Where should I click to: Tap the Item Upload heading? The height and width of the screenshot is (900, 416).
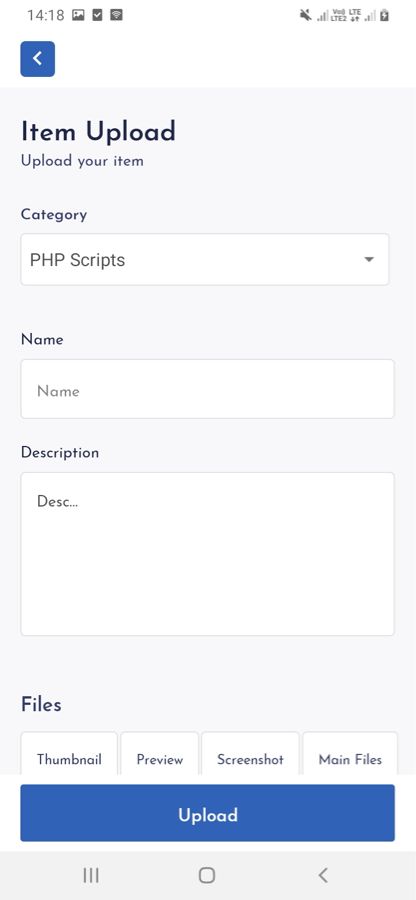(98, 131)
